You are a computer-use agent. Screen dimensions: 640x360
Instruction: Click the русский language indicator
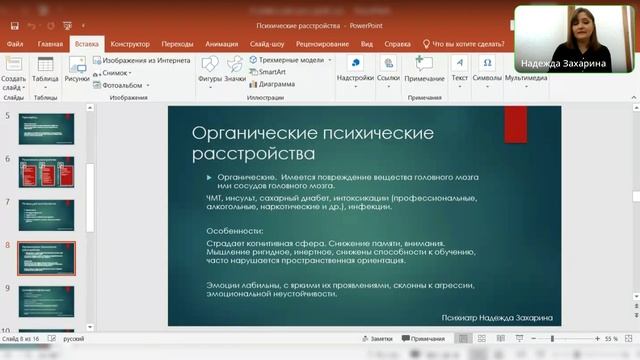click(73, 339)
